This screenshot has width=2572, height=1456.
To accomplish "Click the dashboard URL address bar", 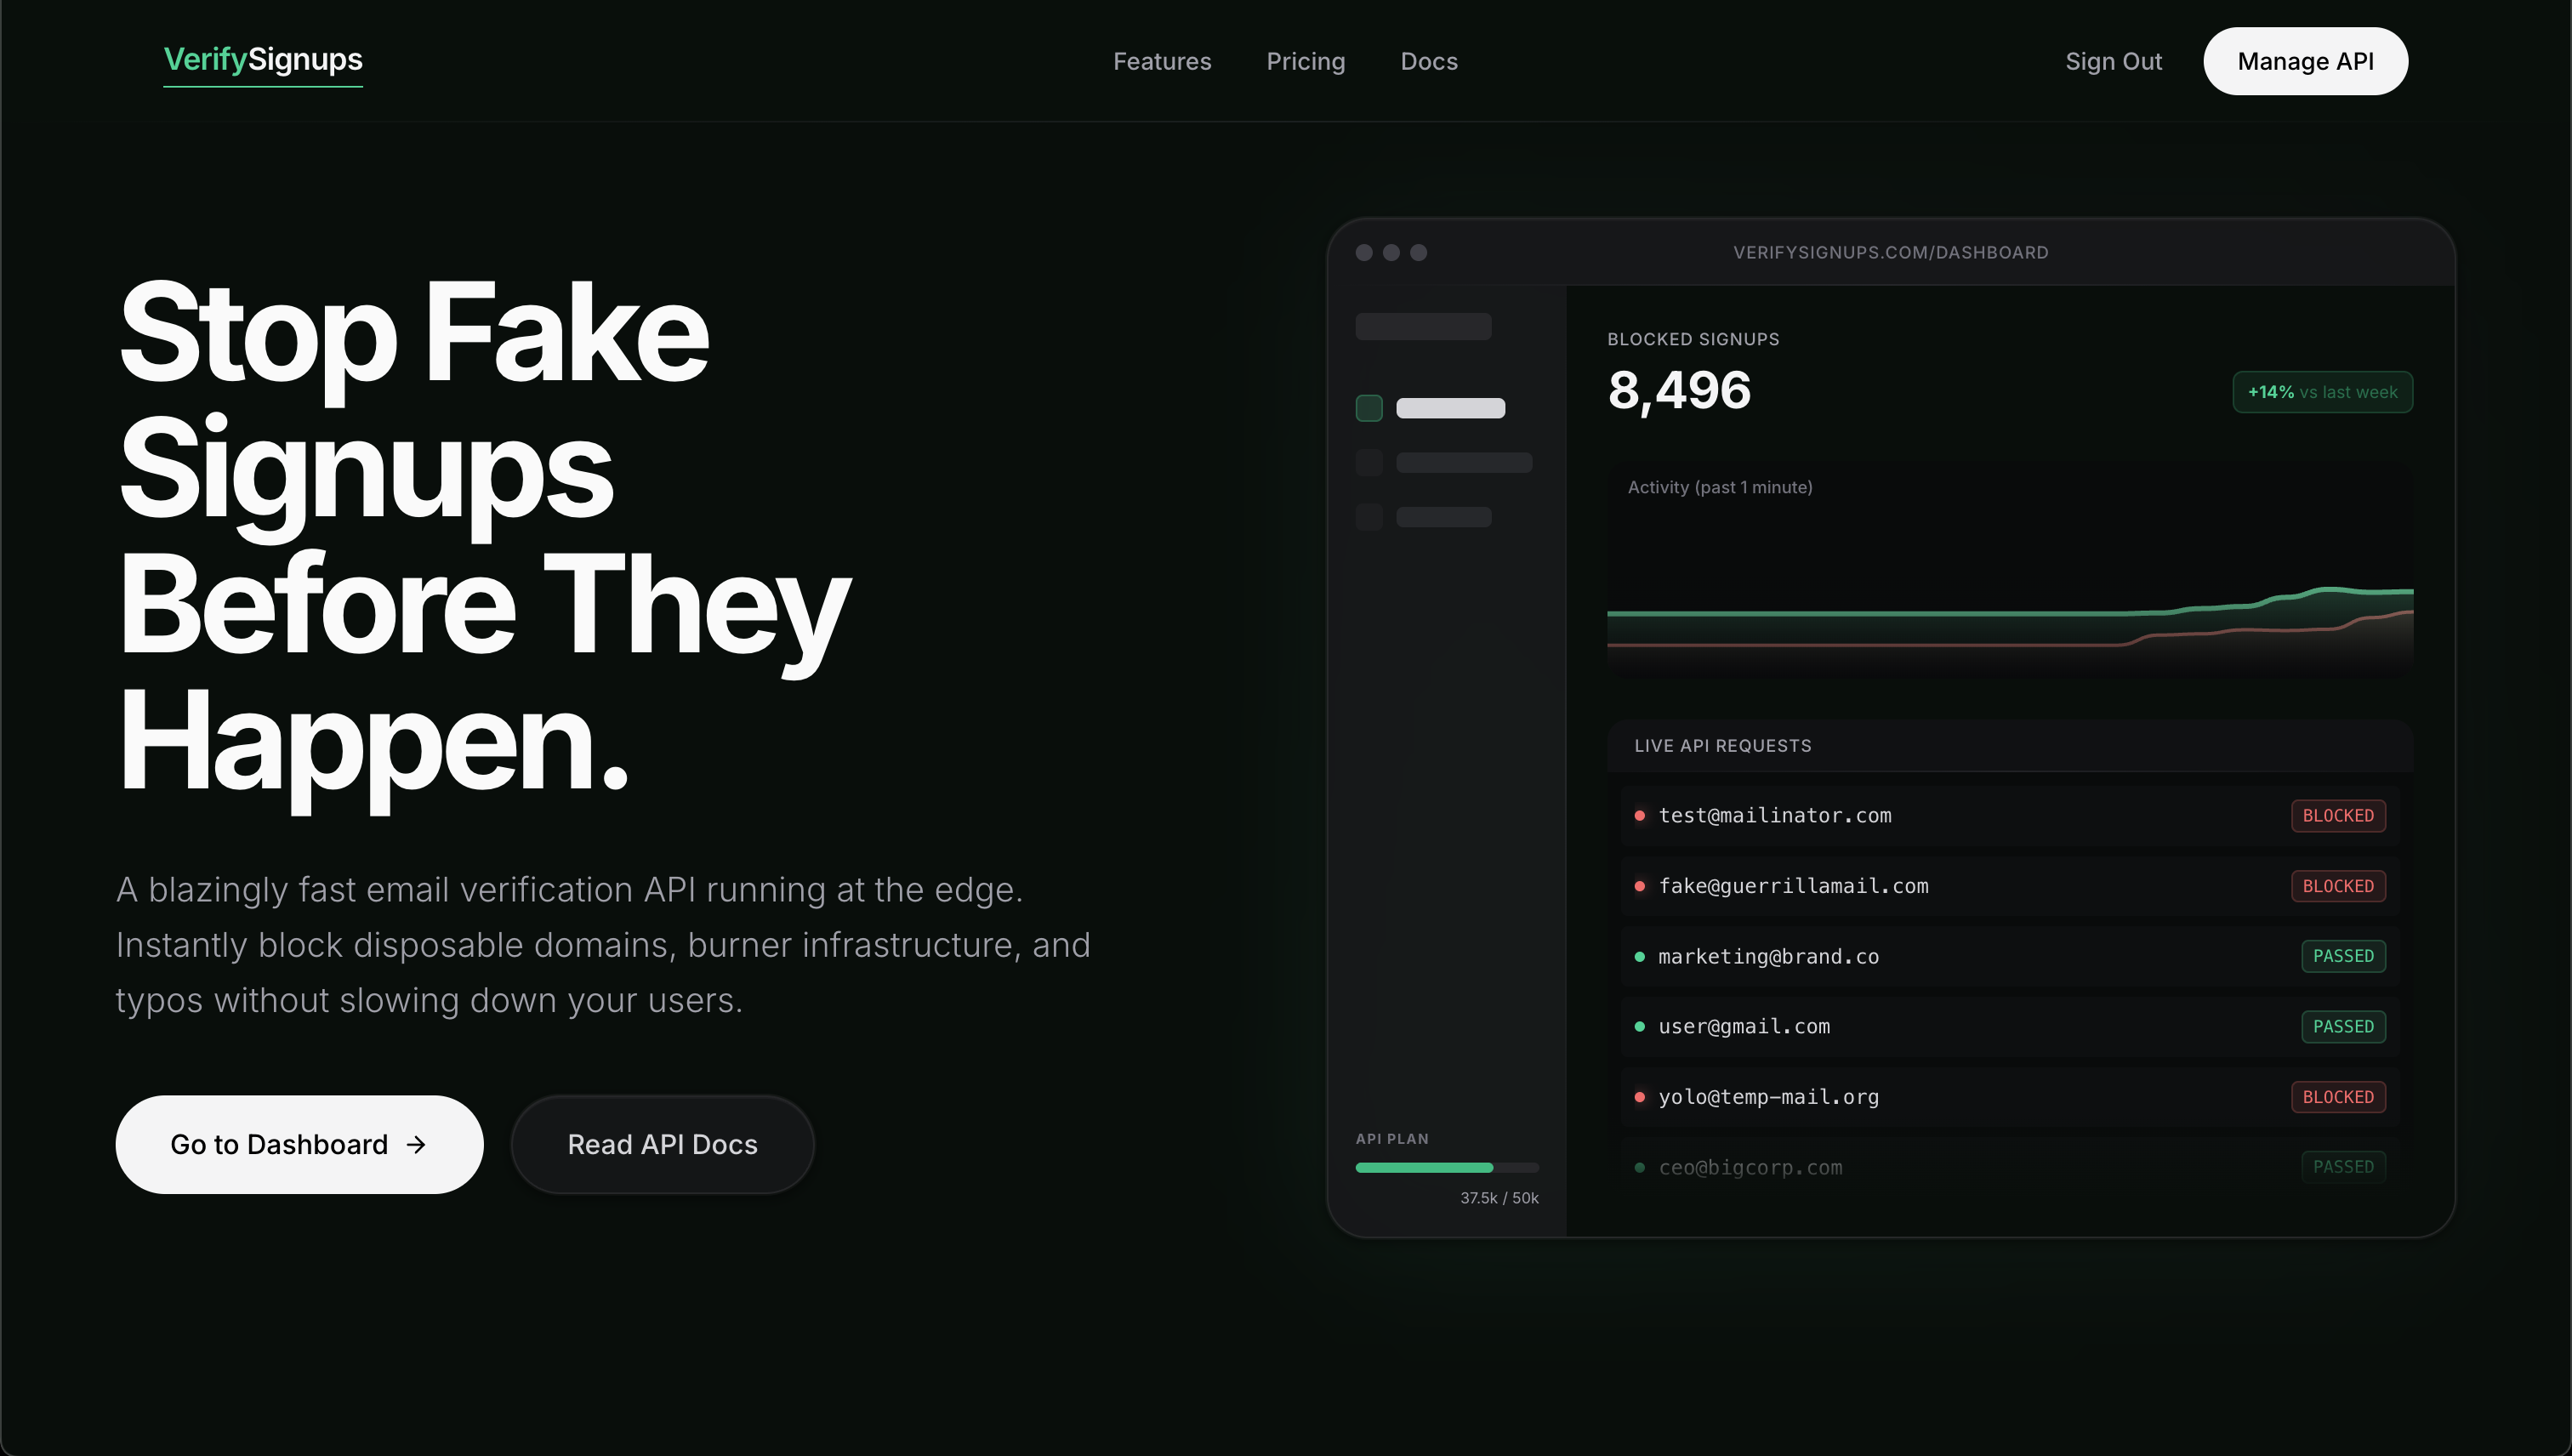I will pos(1890,253).
